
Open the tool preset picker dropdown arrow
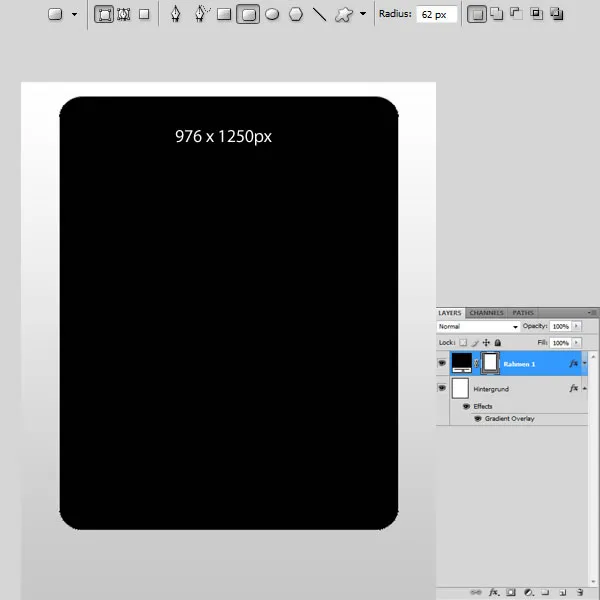click(74, 15)
